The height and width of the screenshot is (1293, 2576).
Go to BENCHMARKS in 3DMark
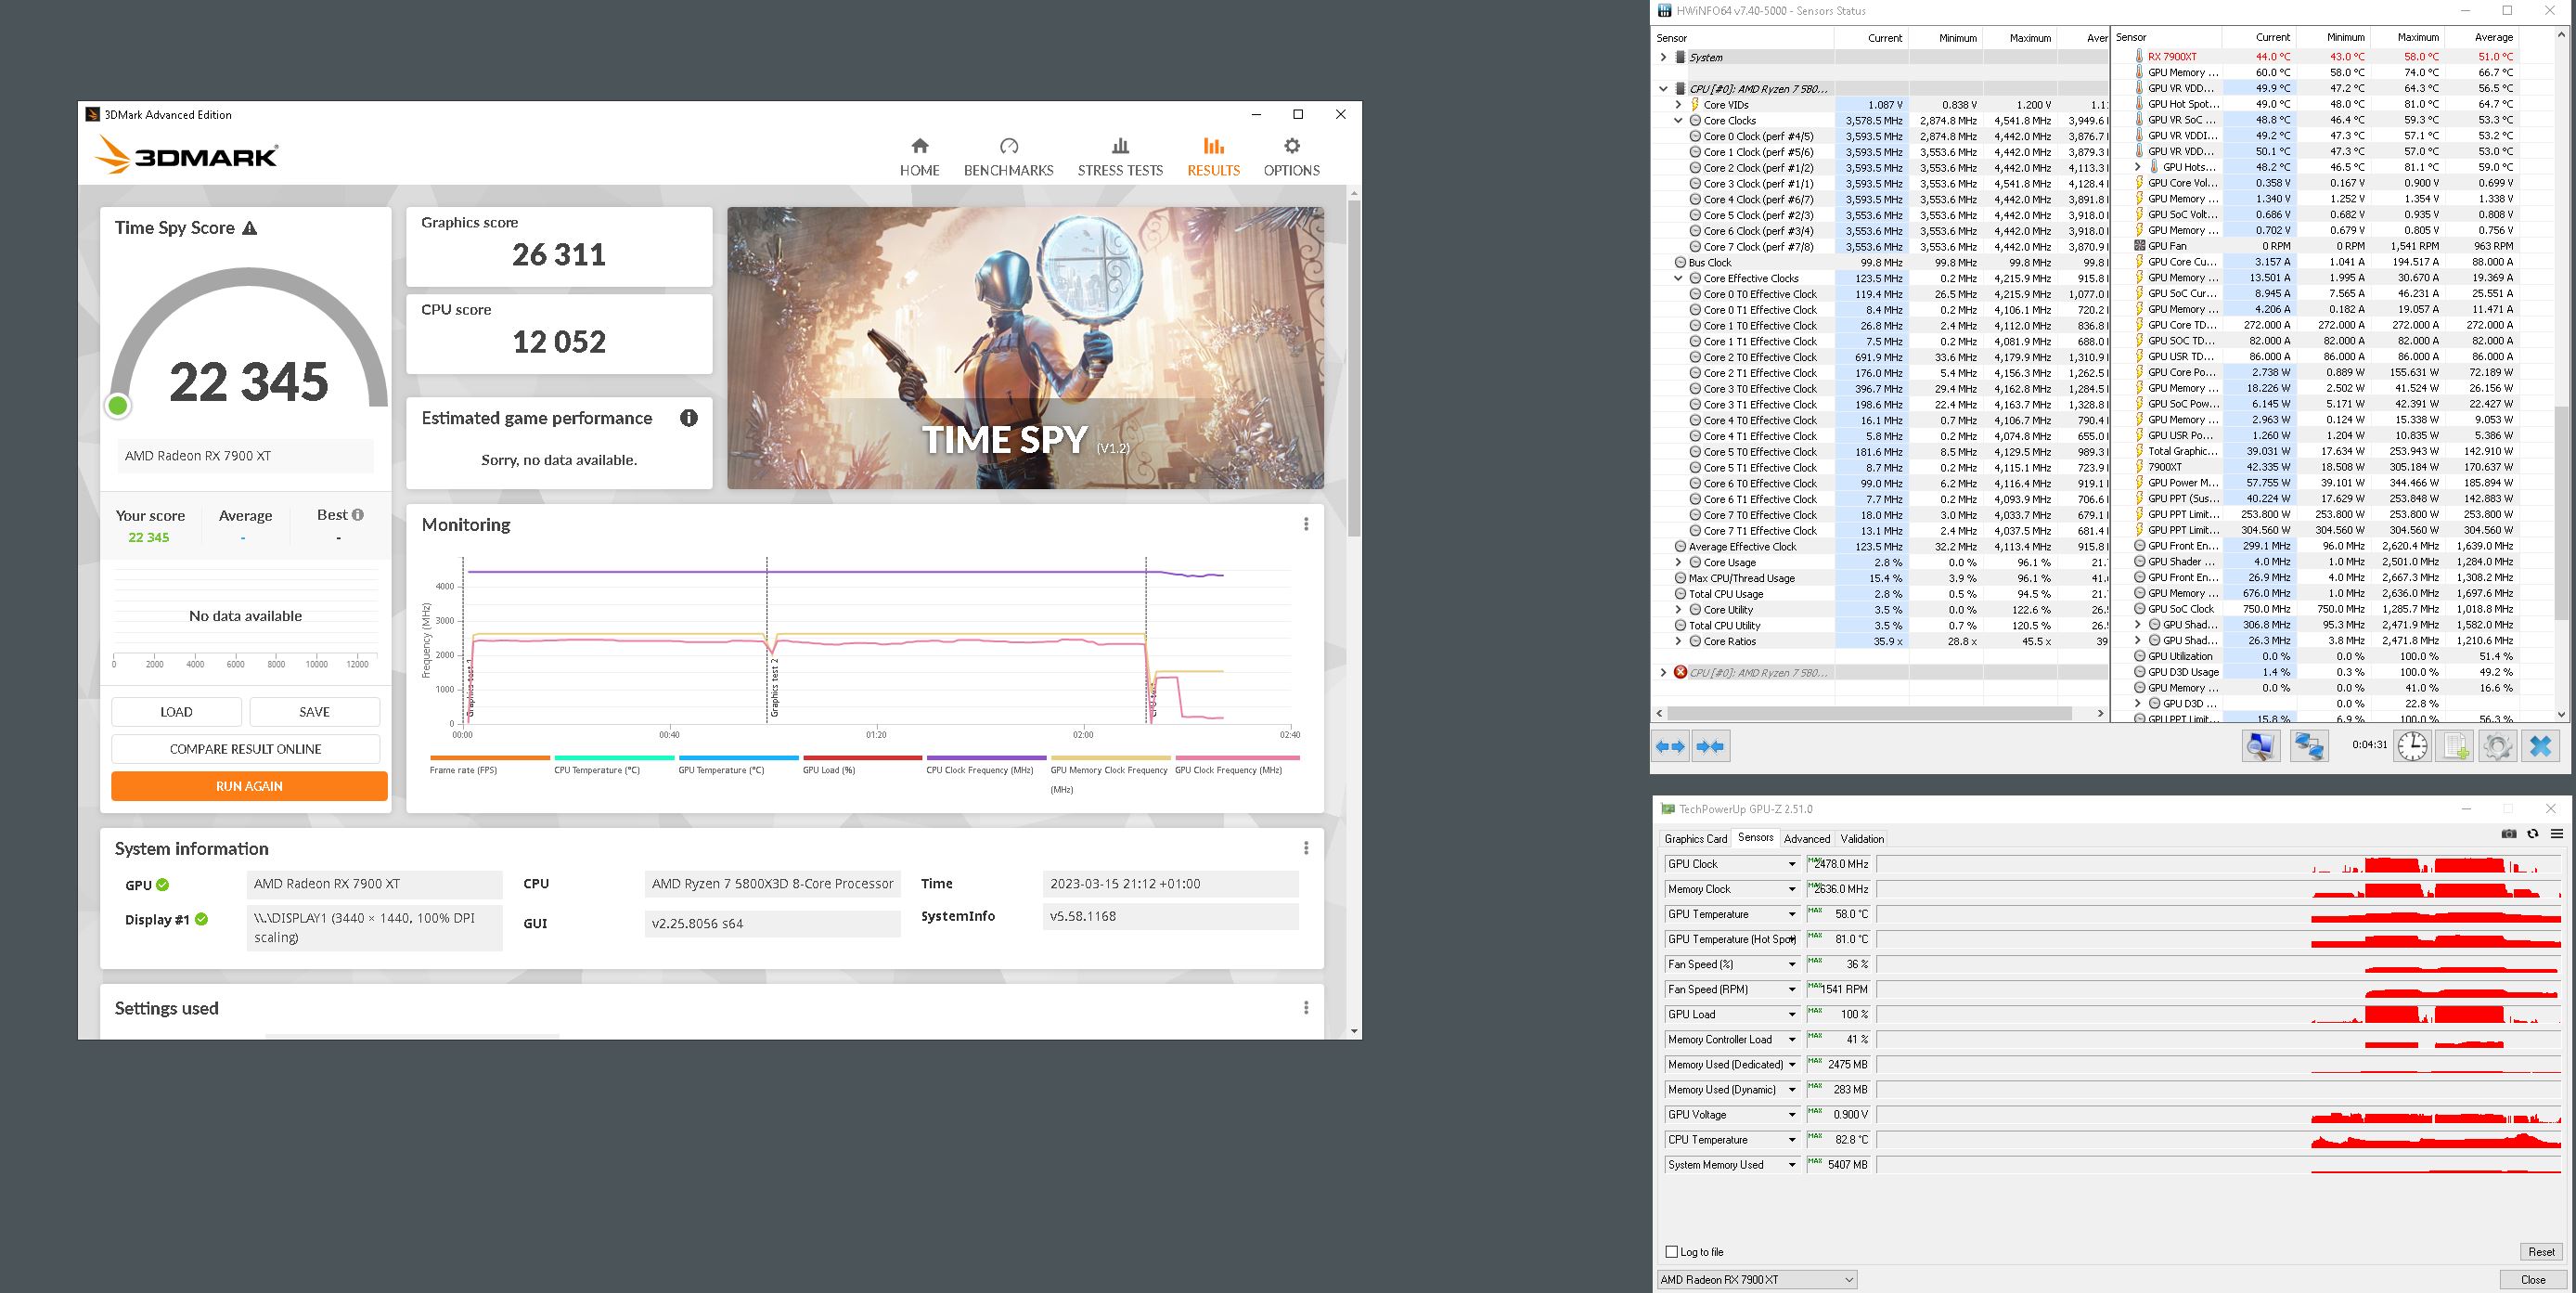pyautogui.click(x=1008, y=158)
